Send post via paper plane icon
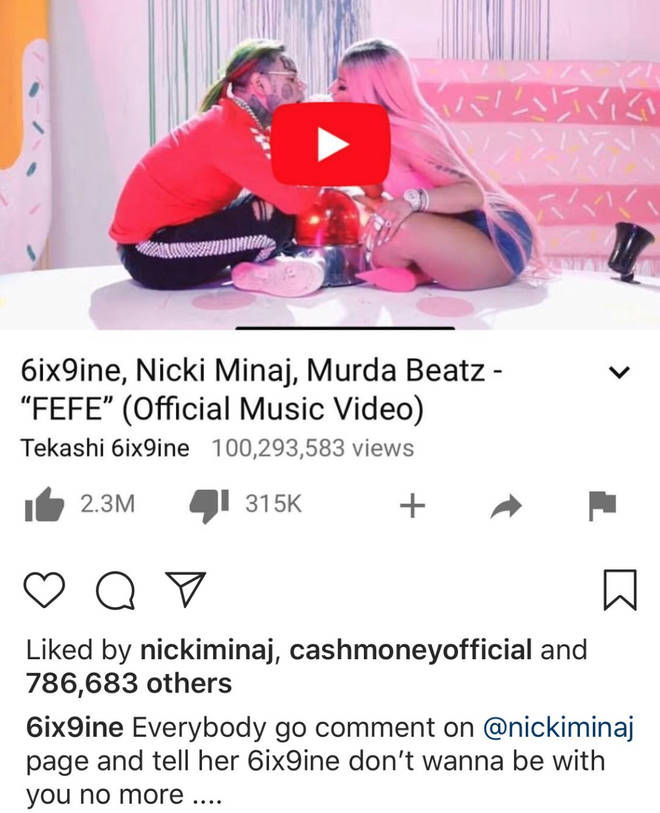Screen dimensions: 660x813 [x=185, y=589]
